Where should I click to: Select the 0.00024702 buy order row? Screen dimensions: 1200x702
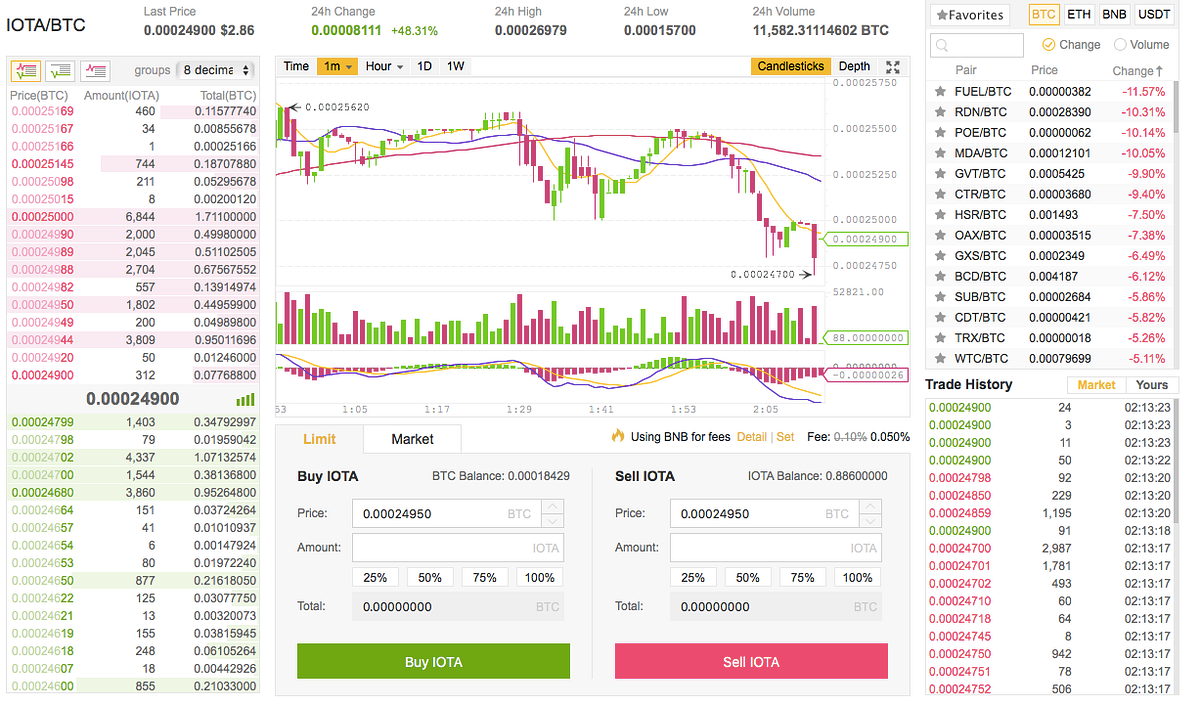point(133,458)
